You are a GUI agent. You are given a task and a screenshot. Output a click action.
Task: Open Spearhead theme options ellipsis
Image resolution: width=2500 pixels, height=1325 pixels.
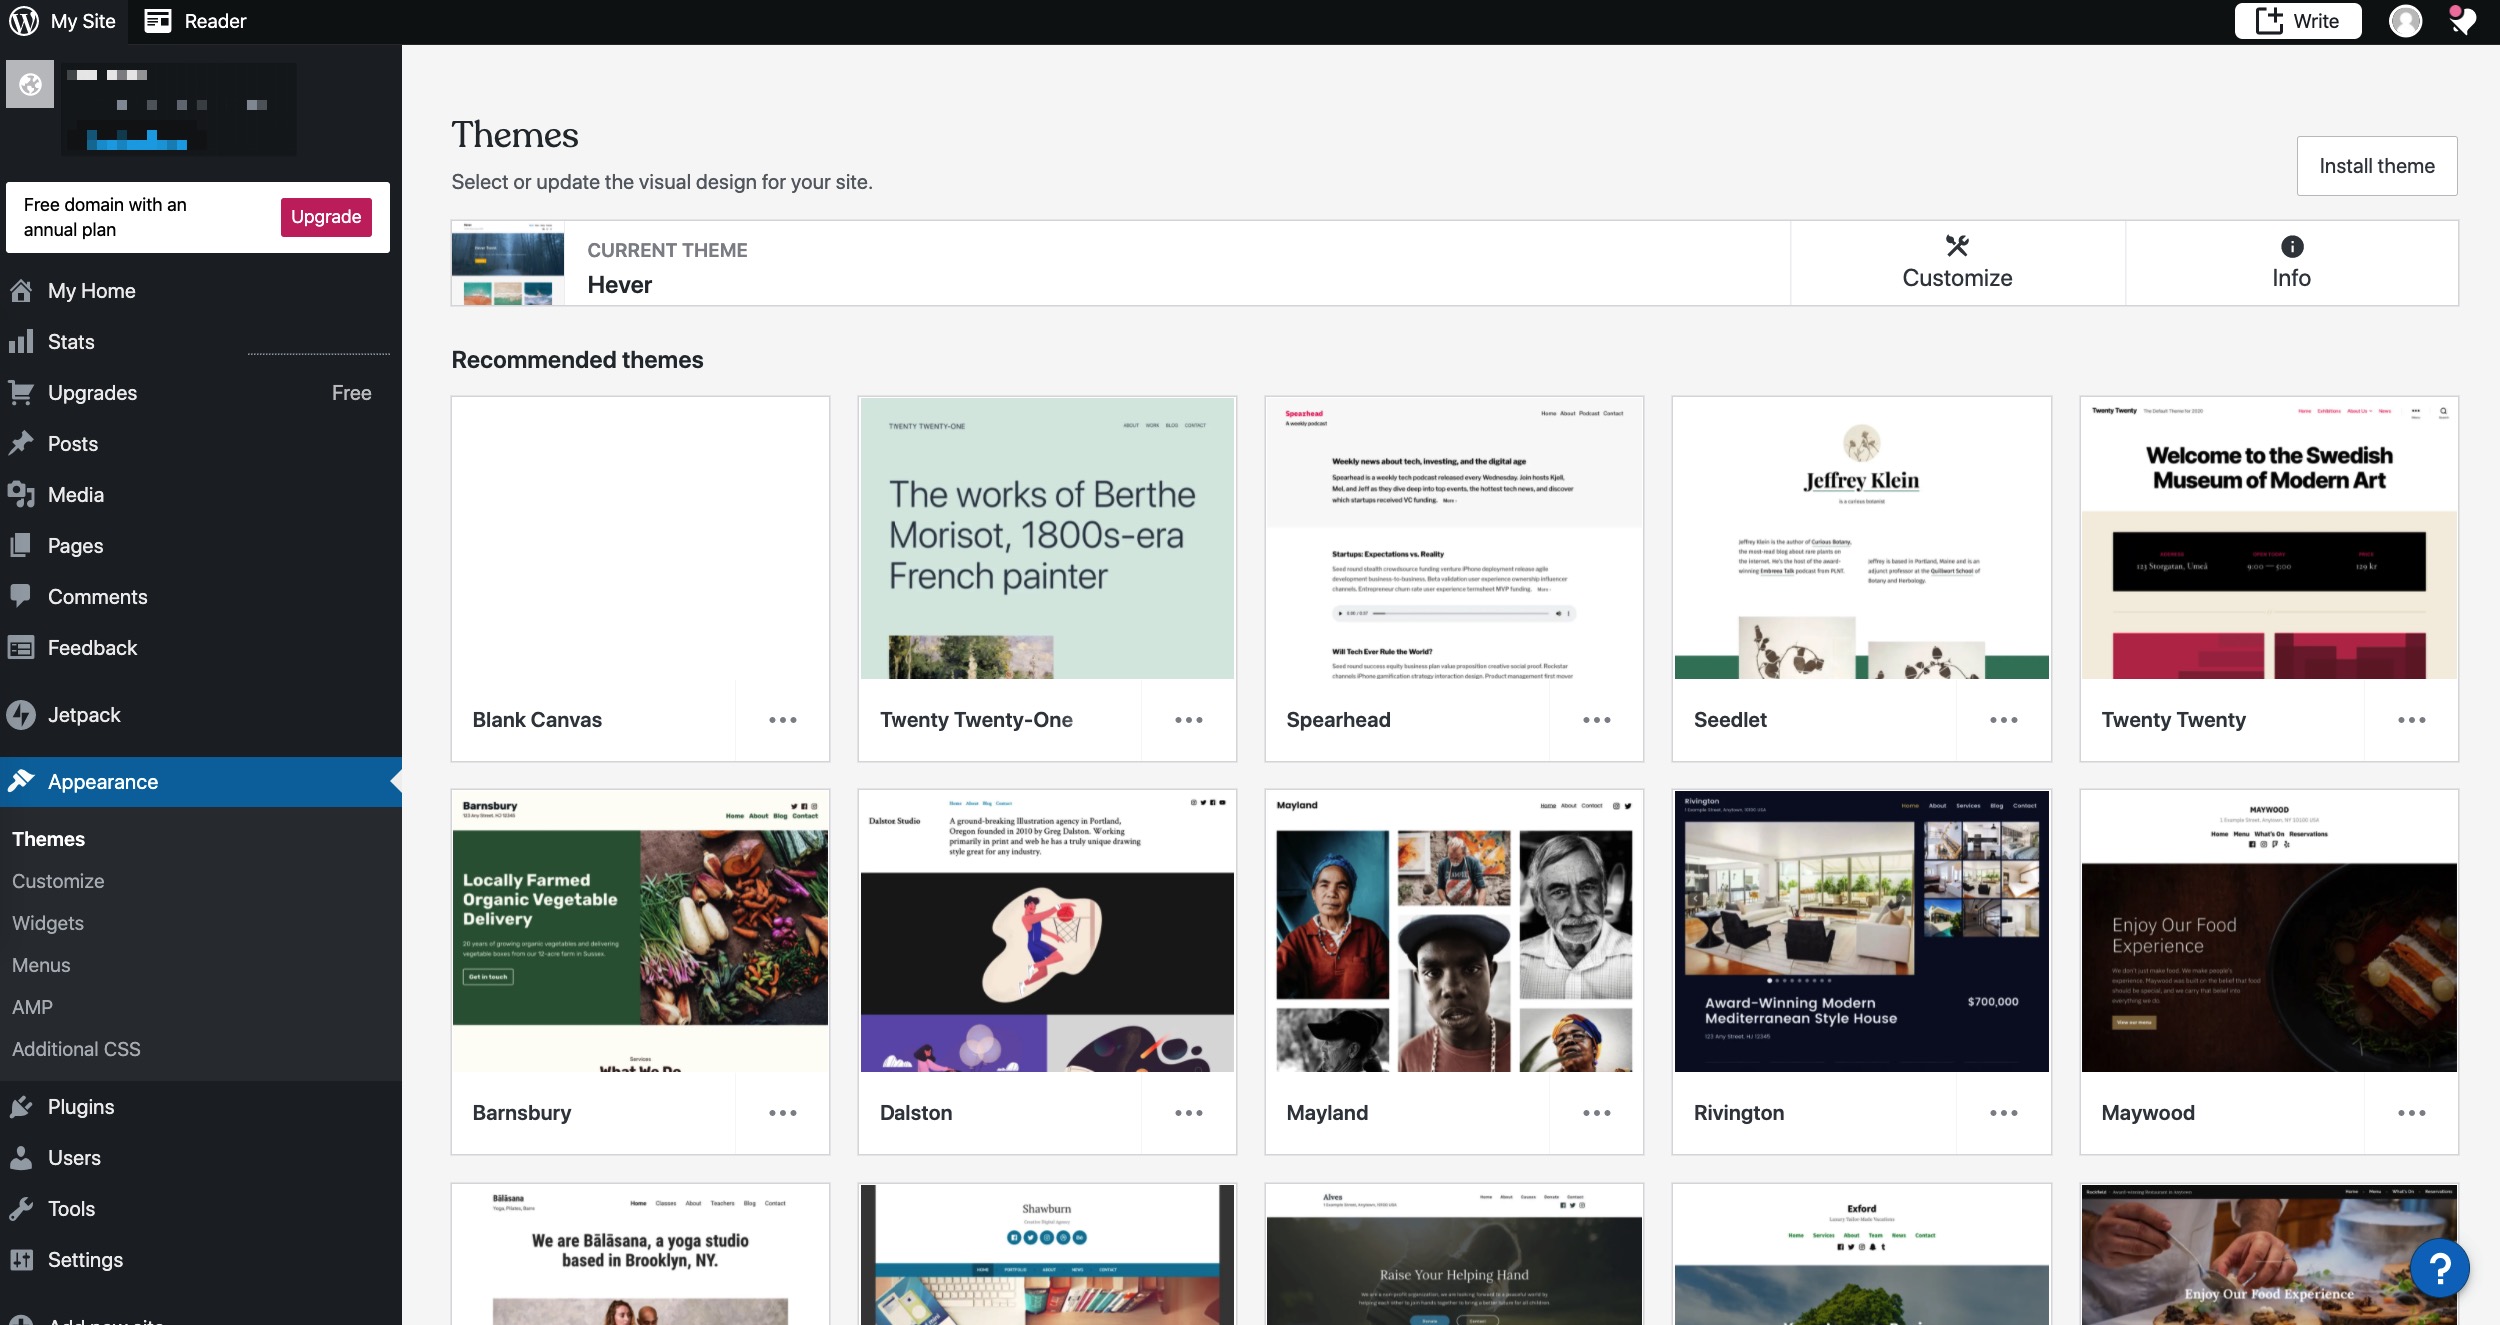[1597, 720]
